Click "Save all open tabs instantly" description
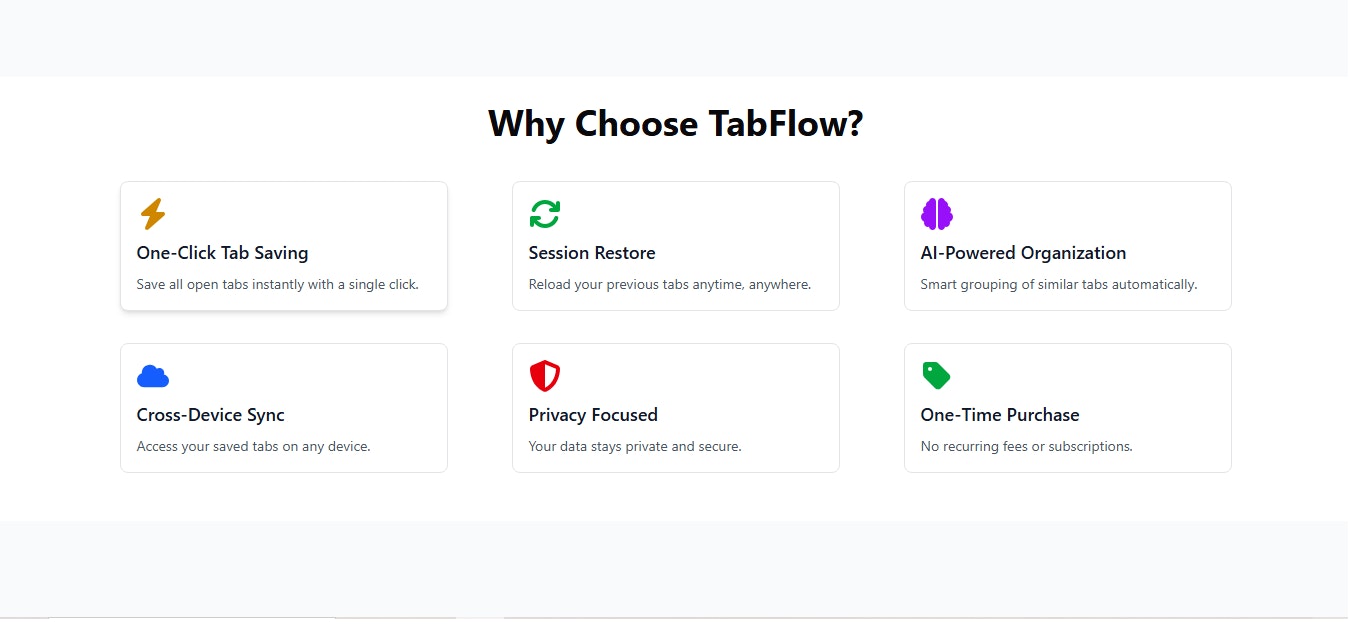The image size is (1354, 642). (x=278, y=284)
